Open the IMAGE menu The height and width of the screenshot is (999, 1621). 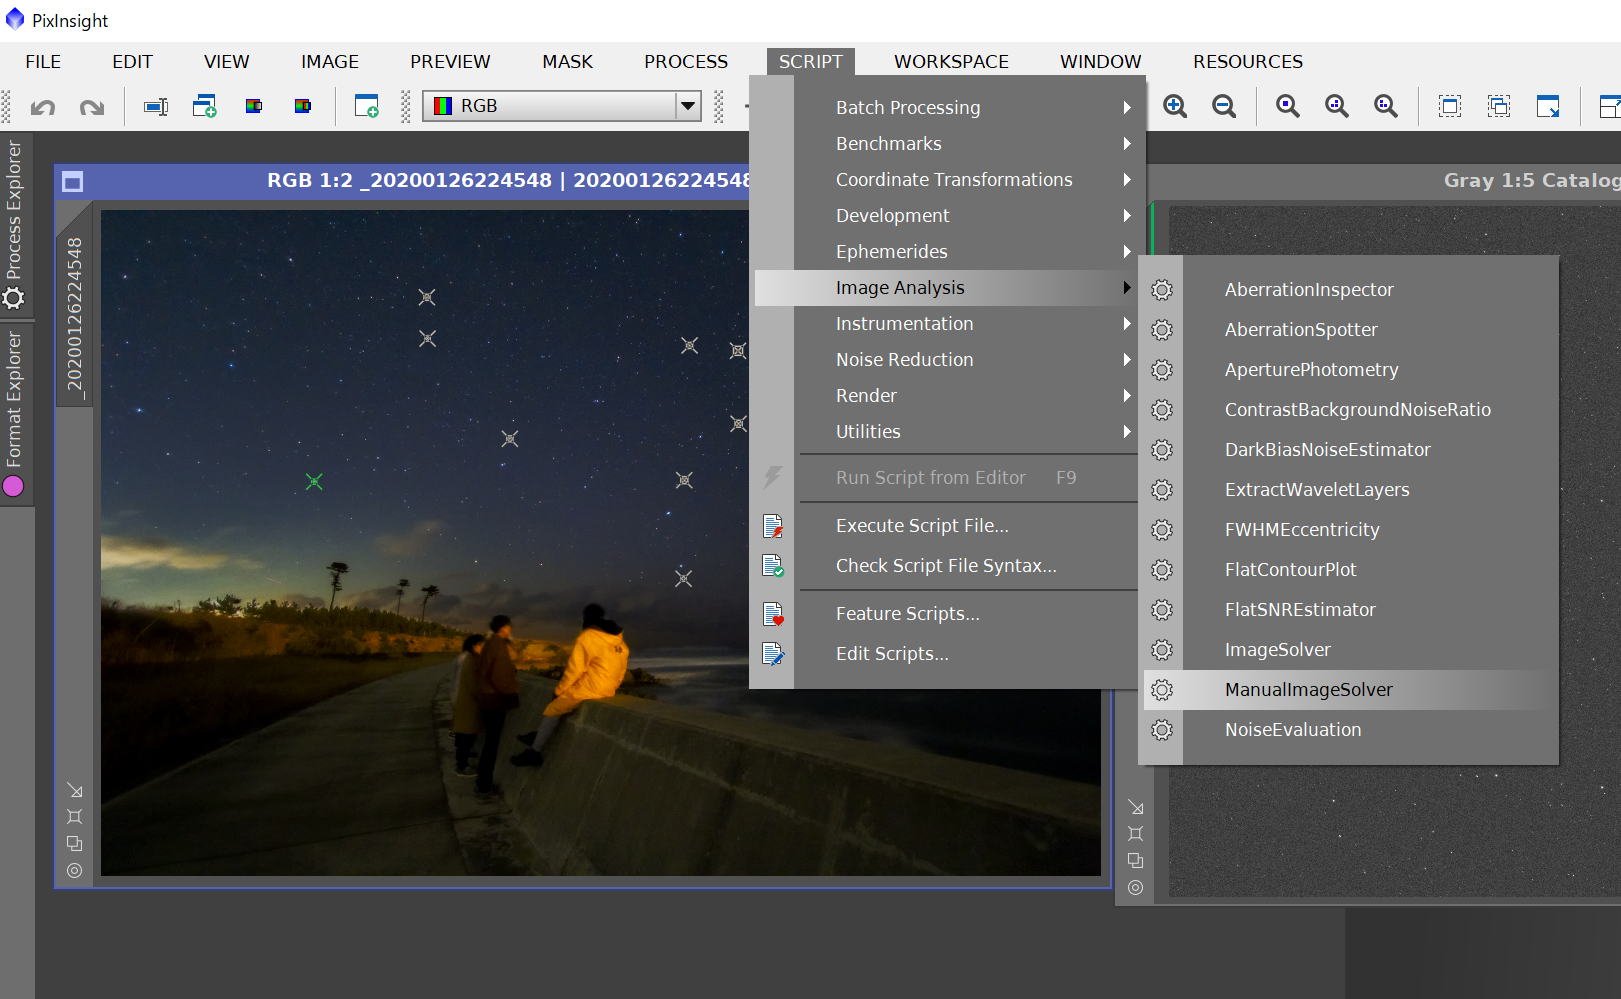(x=330, y=62)
